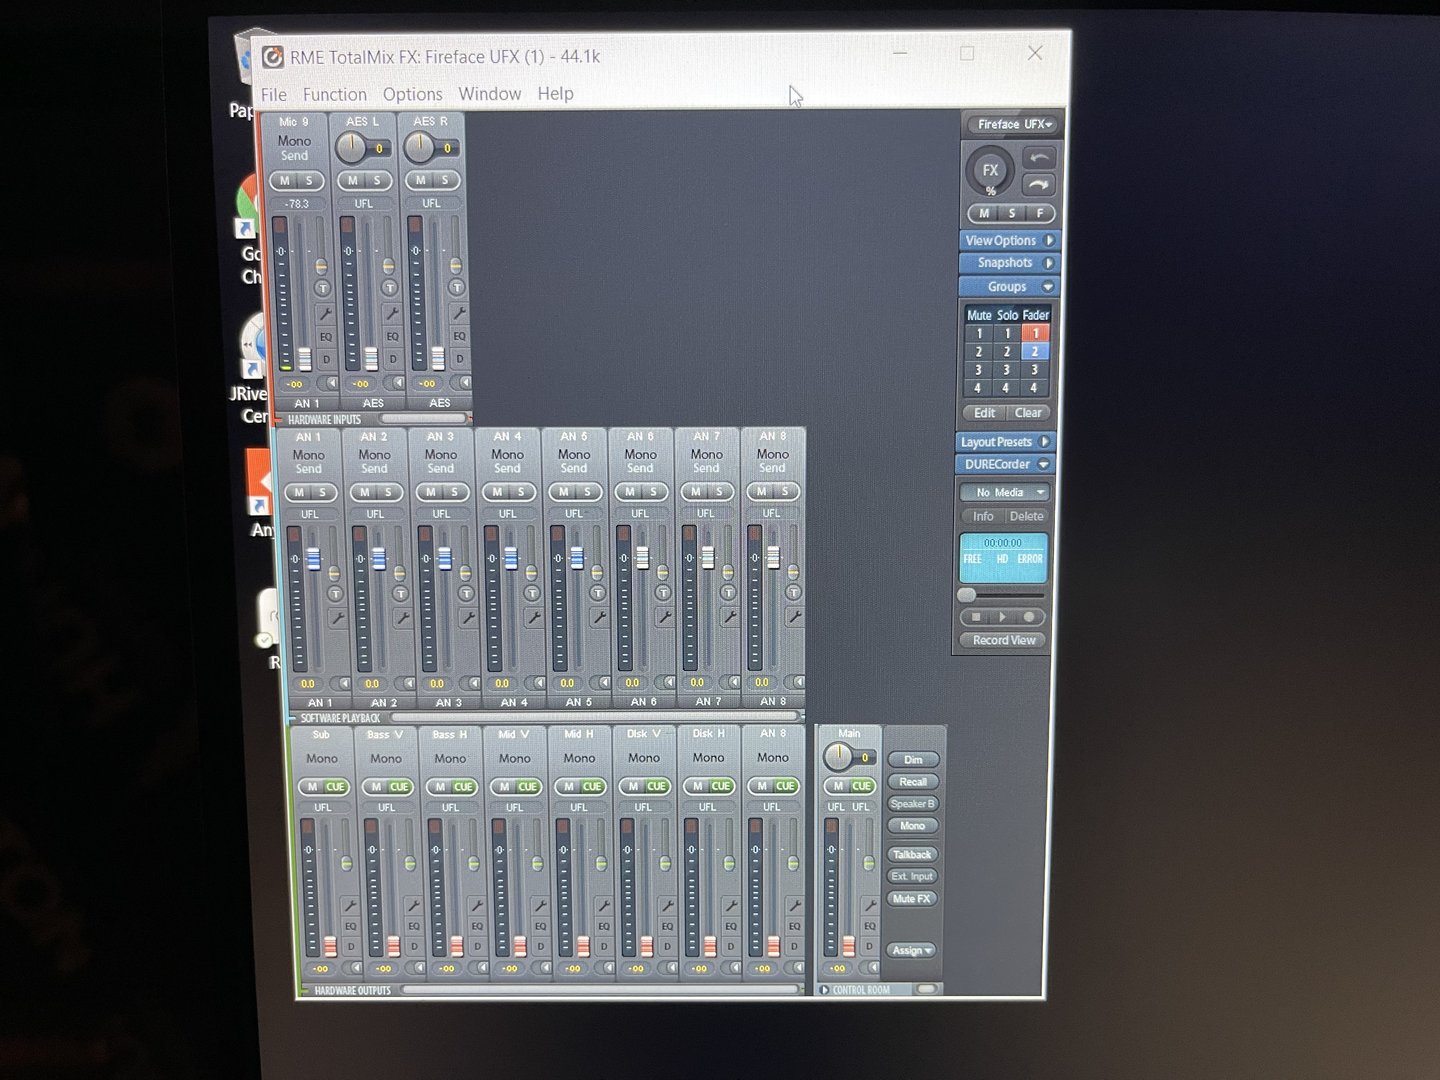
Task: Click the Dim button
Action: pos(913,760)
